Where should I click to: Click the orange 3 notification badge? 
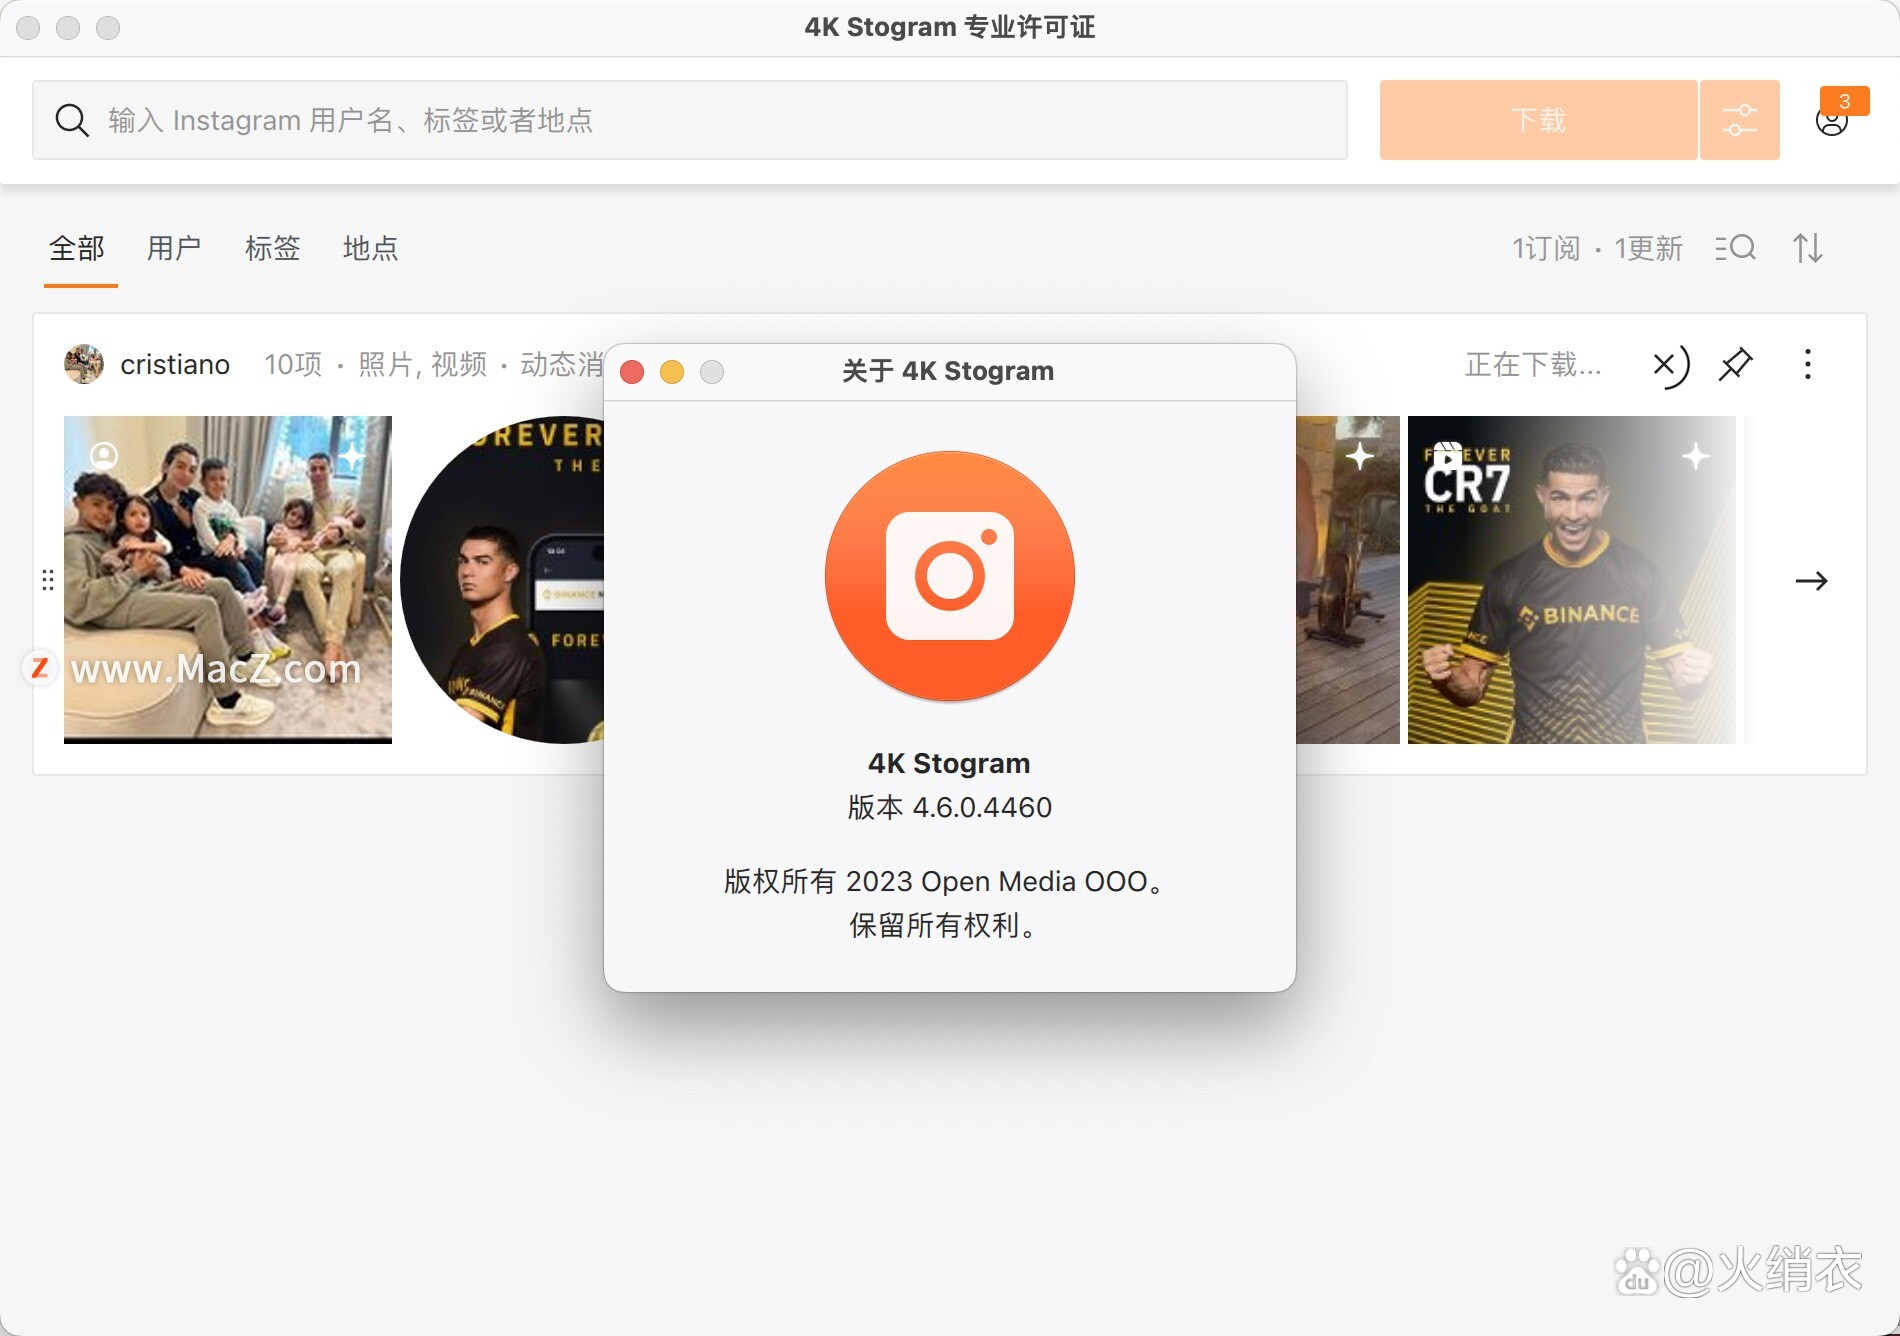click(x=1844, y=101)
